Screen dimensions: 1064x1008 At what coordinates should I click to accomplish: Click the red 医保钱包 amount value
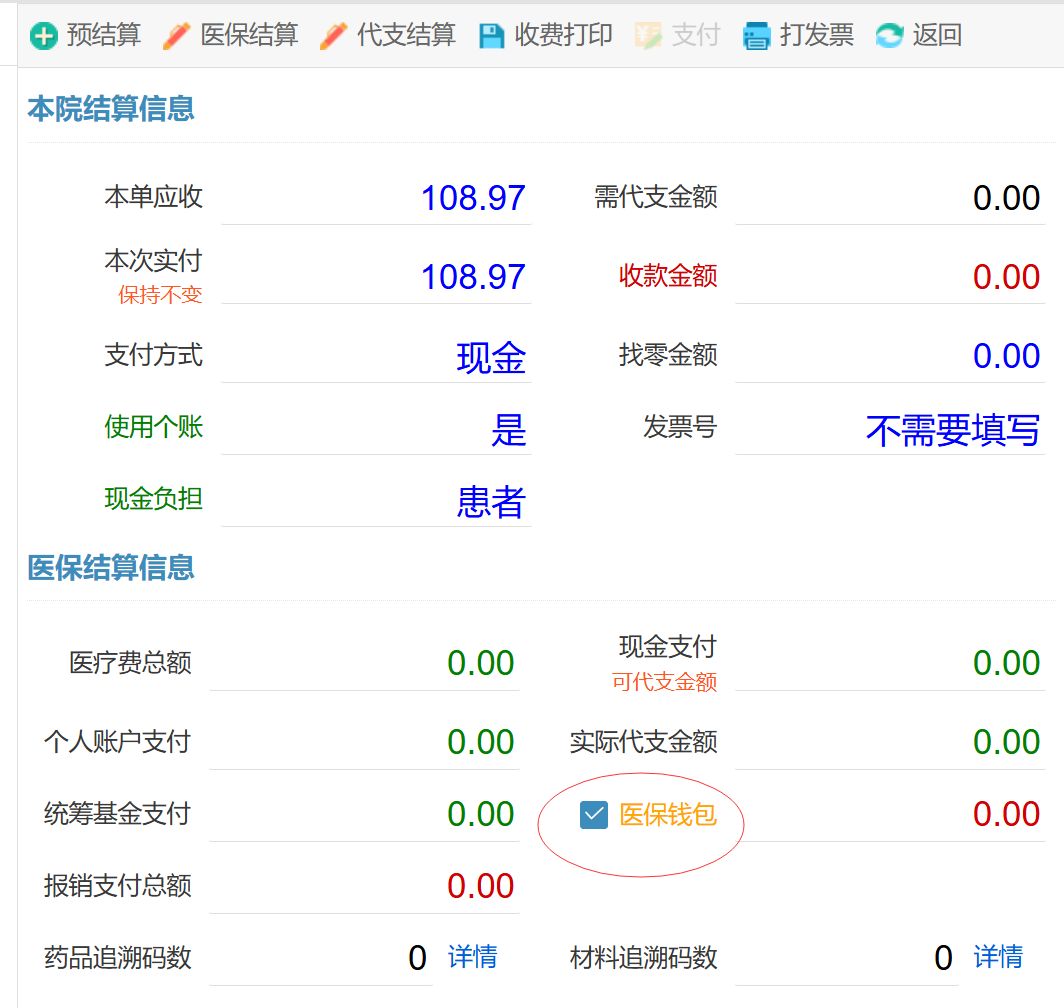point(1006,814)
